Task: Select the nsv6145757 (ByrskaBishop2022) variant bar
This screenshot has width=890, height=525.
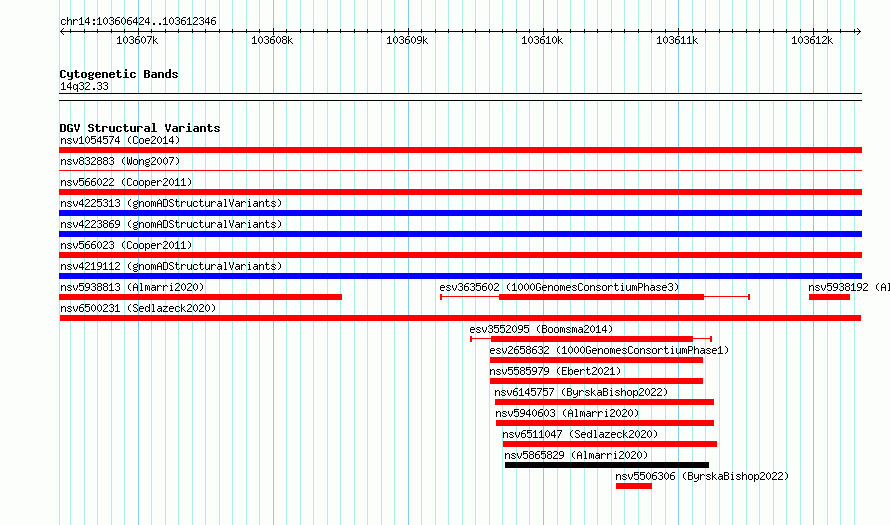Action: coord(604,402)
